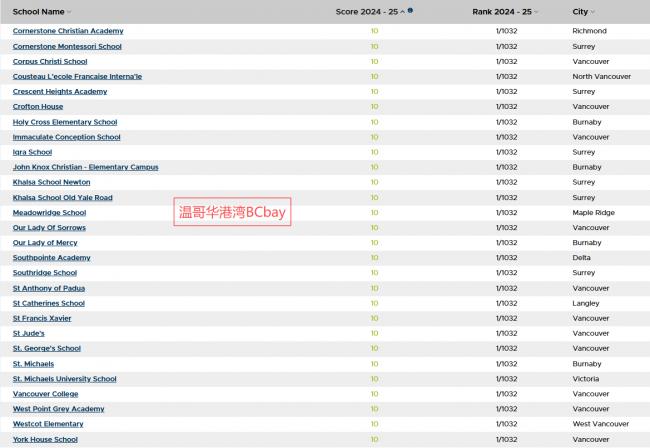Open Cousteau L'ecole Francaise Interna'le link
This screenshot has height=448, width=650.
tap(77, 76)
